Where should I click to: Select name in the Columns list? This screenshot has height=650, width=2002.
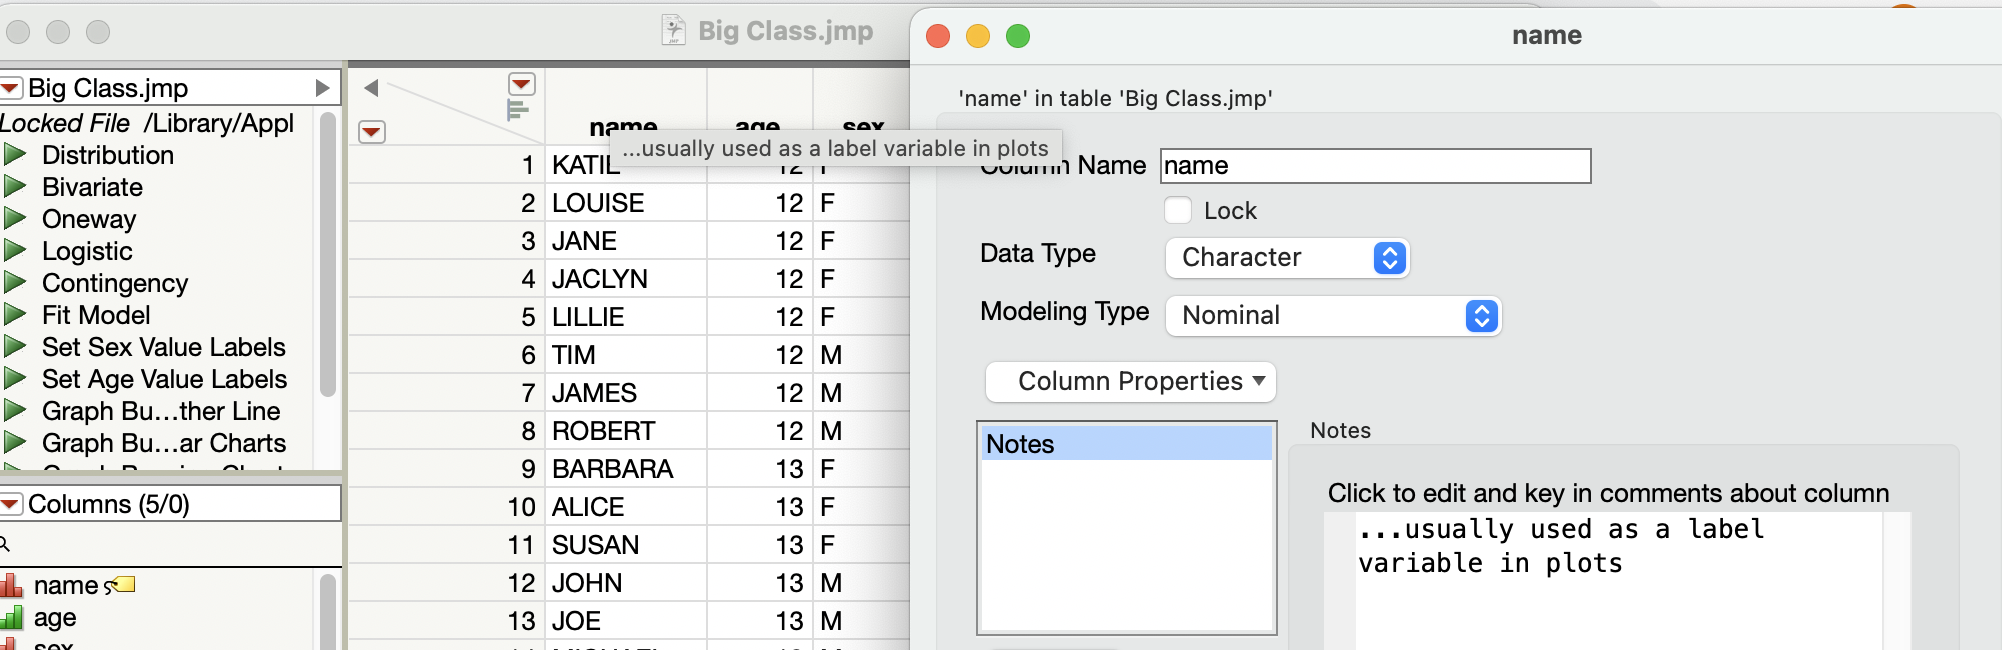[66, 585]
